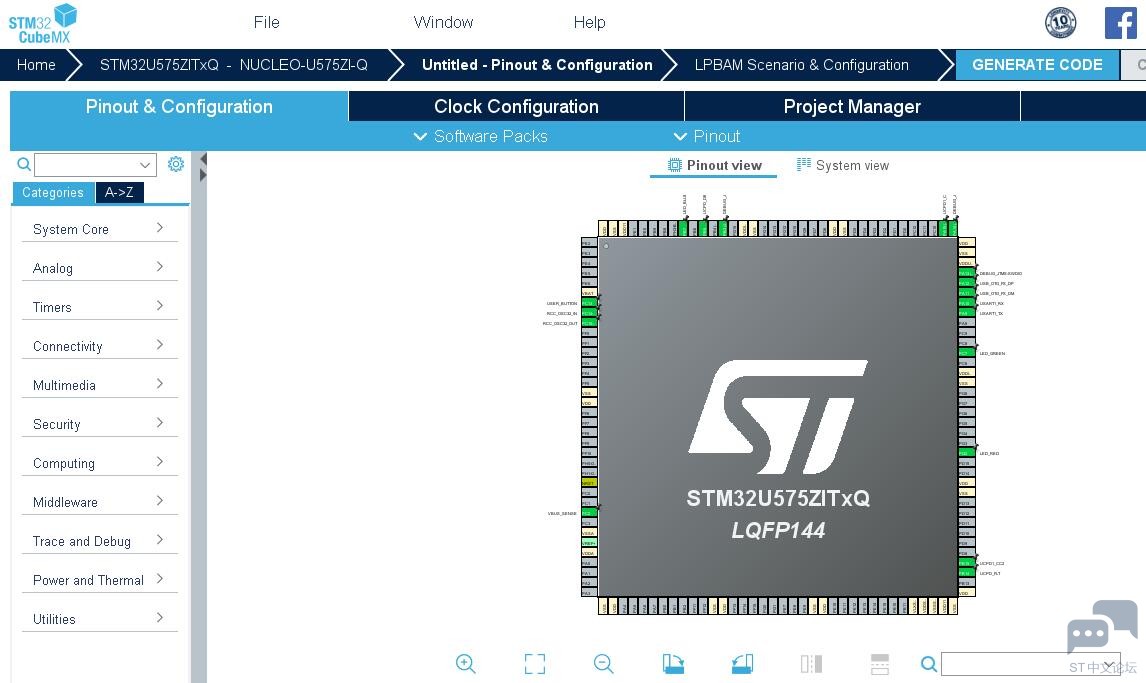Open the File menu
Screen dimensions: 1146x683
pos(267,23)
